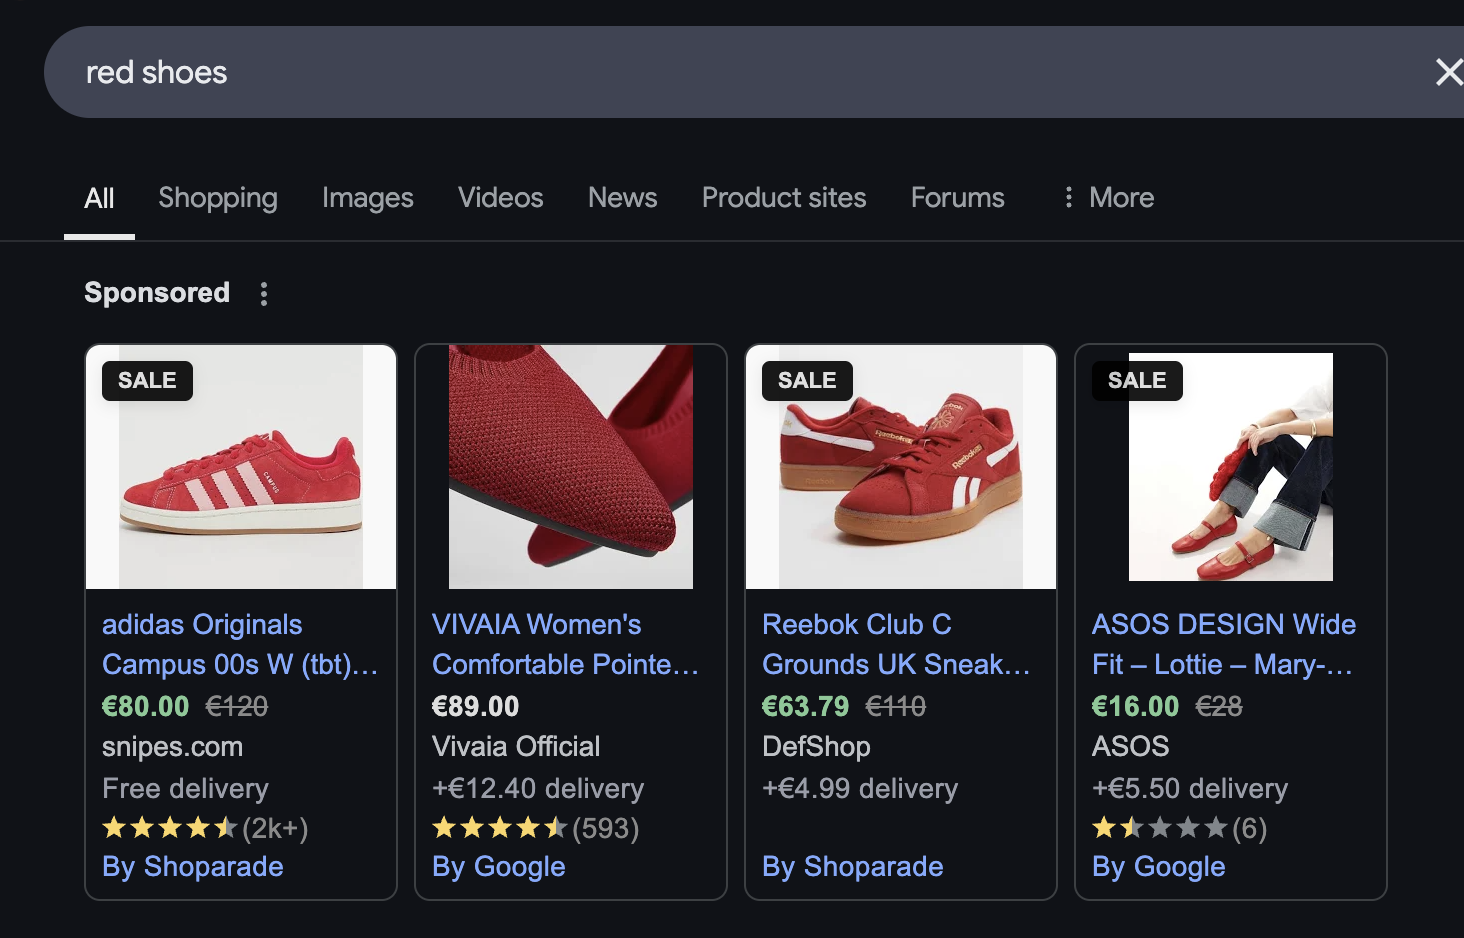Click 'By Shoparade' under the adidas listing

pyautogui.click(x=193, y=866)
